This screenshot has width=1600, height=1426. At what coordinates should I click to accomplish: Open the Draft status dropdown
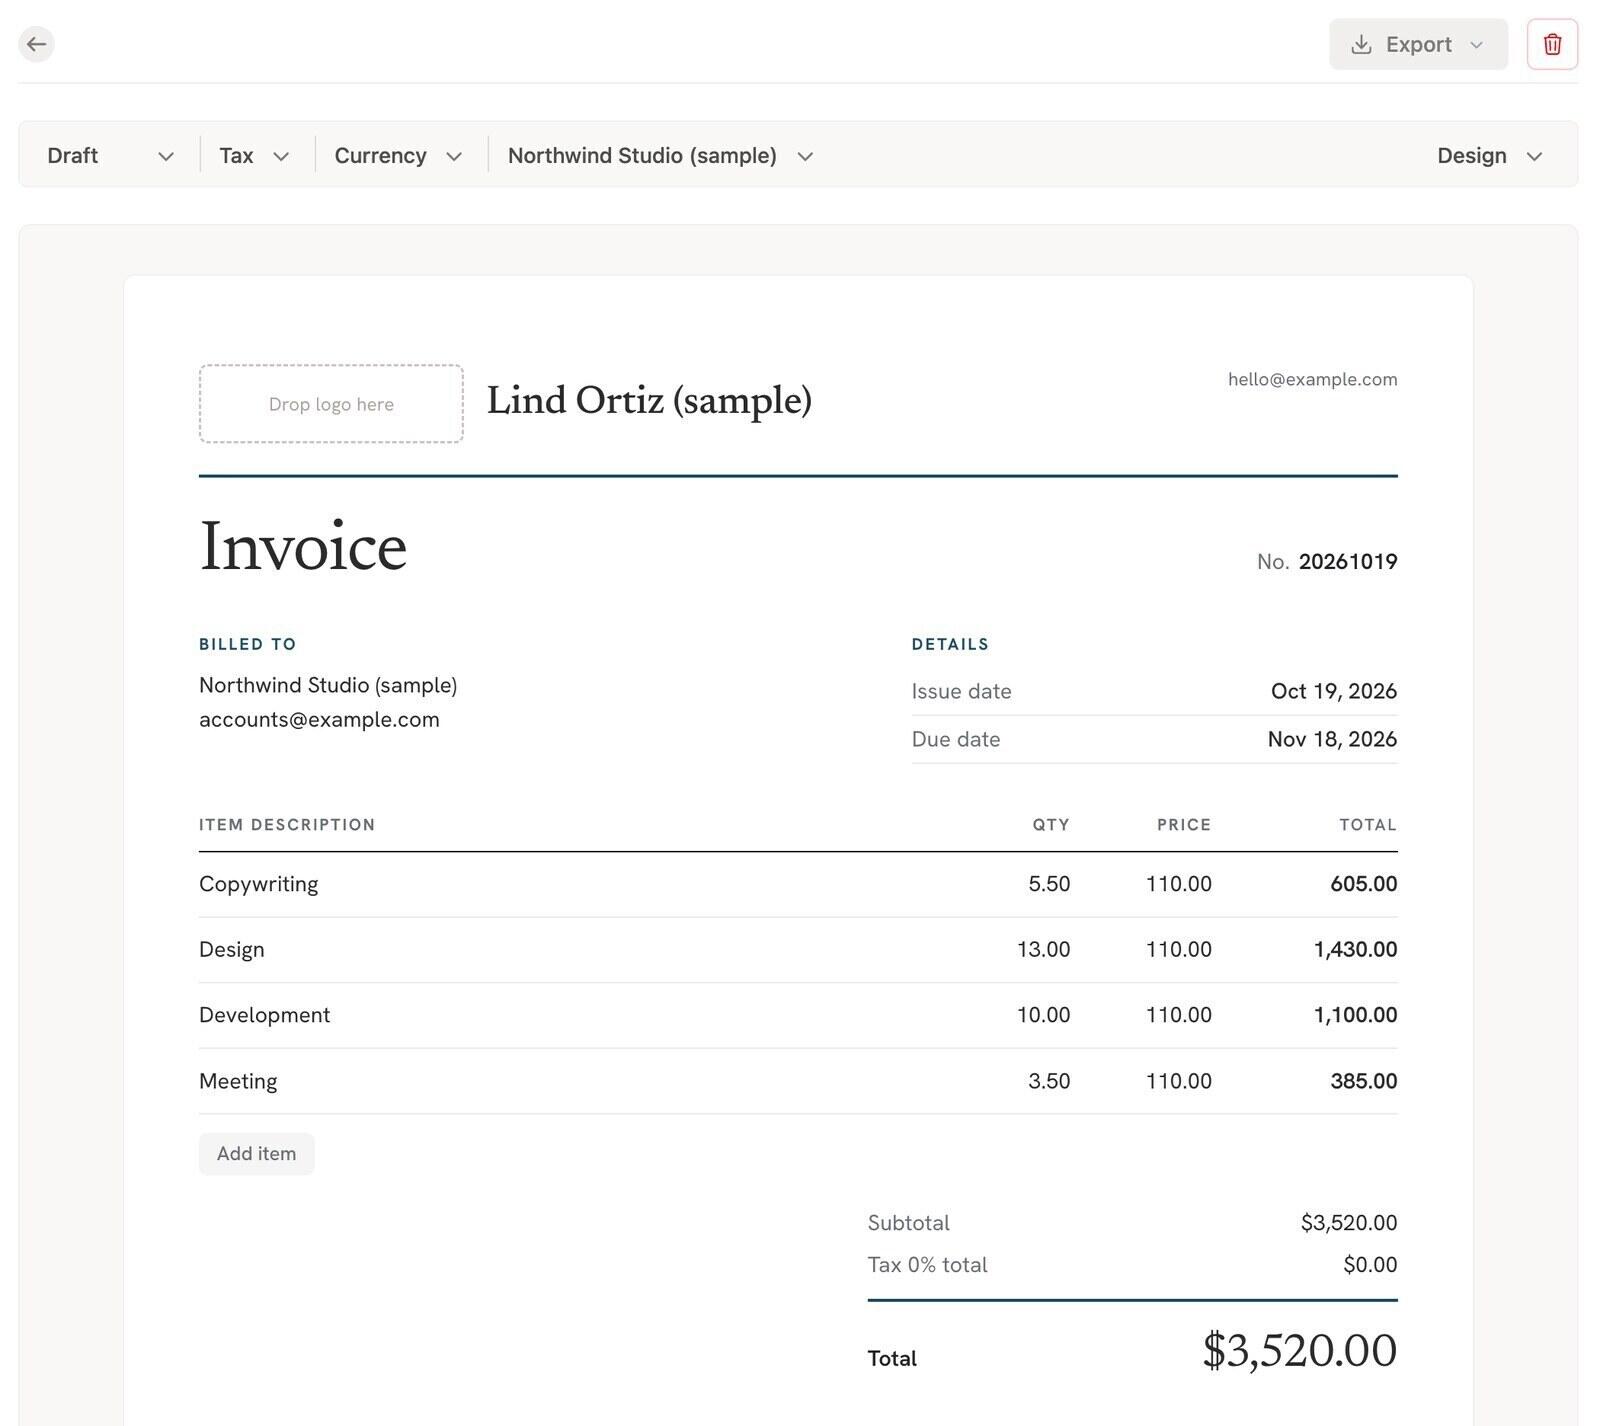point(110,156)
